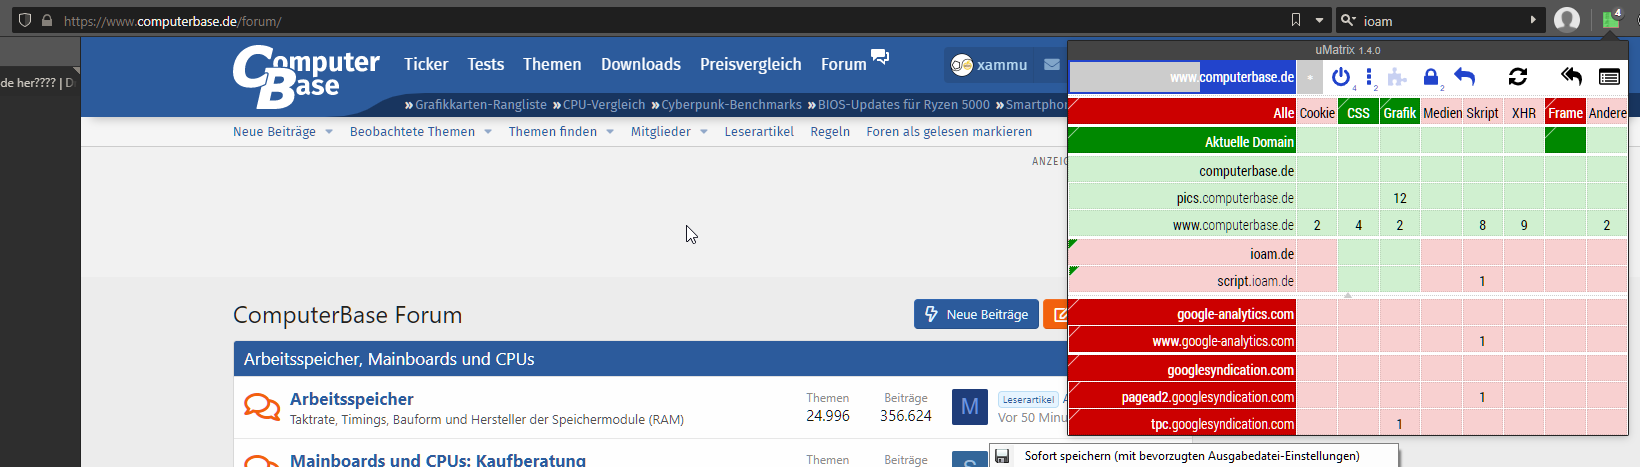This screenshot has width=1640, height=467.
Task: Toggle green Grafik column header
Action: click(1400, 113)
